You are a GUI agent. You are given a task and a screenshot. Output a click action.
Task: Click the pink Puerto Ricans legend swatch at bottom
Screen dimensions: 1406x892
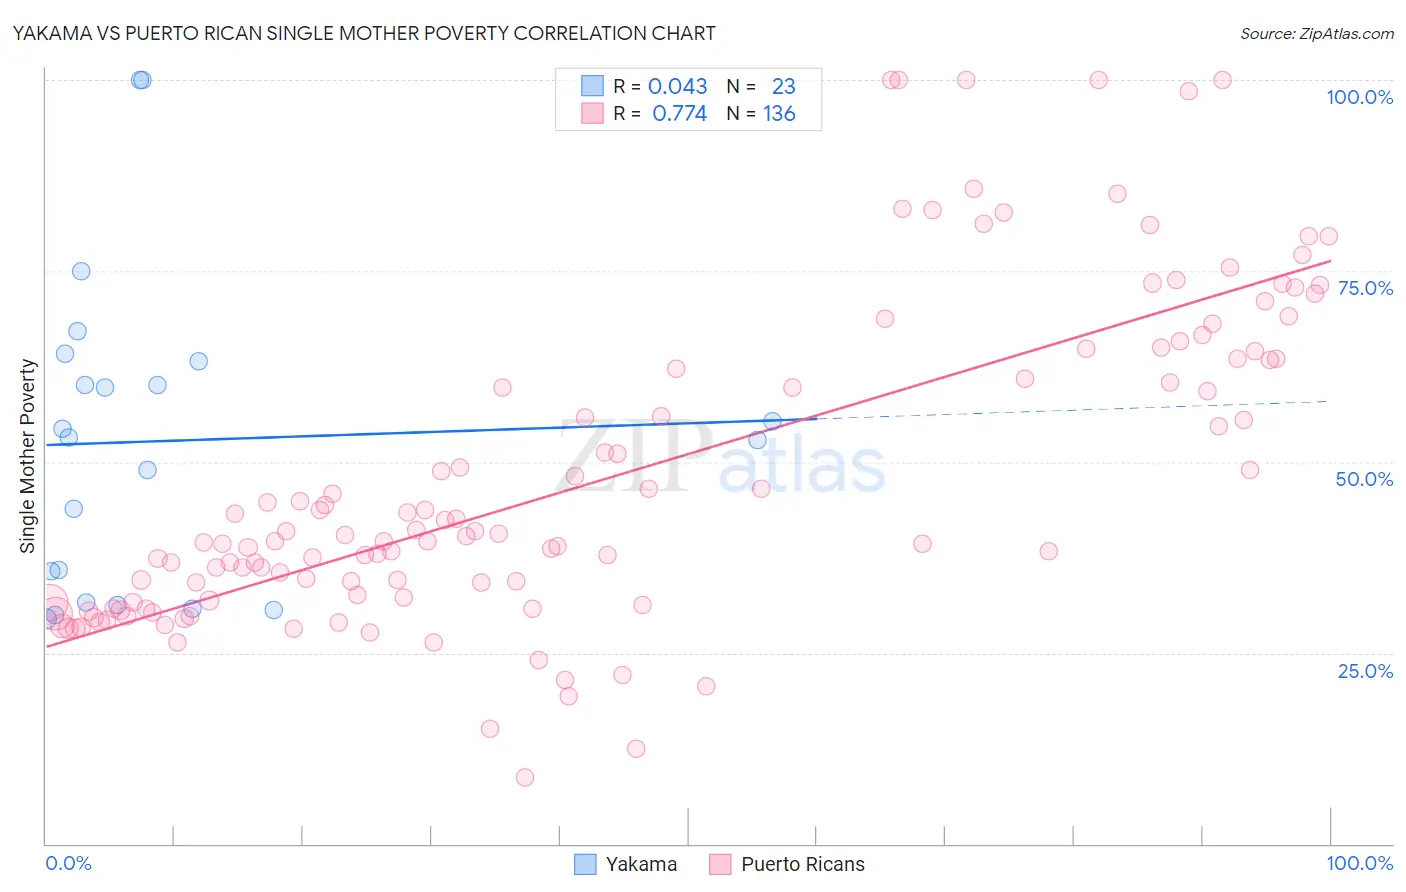click(720, 864)
